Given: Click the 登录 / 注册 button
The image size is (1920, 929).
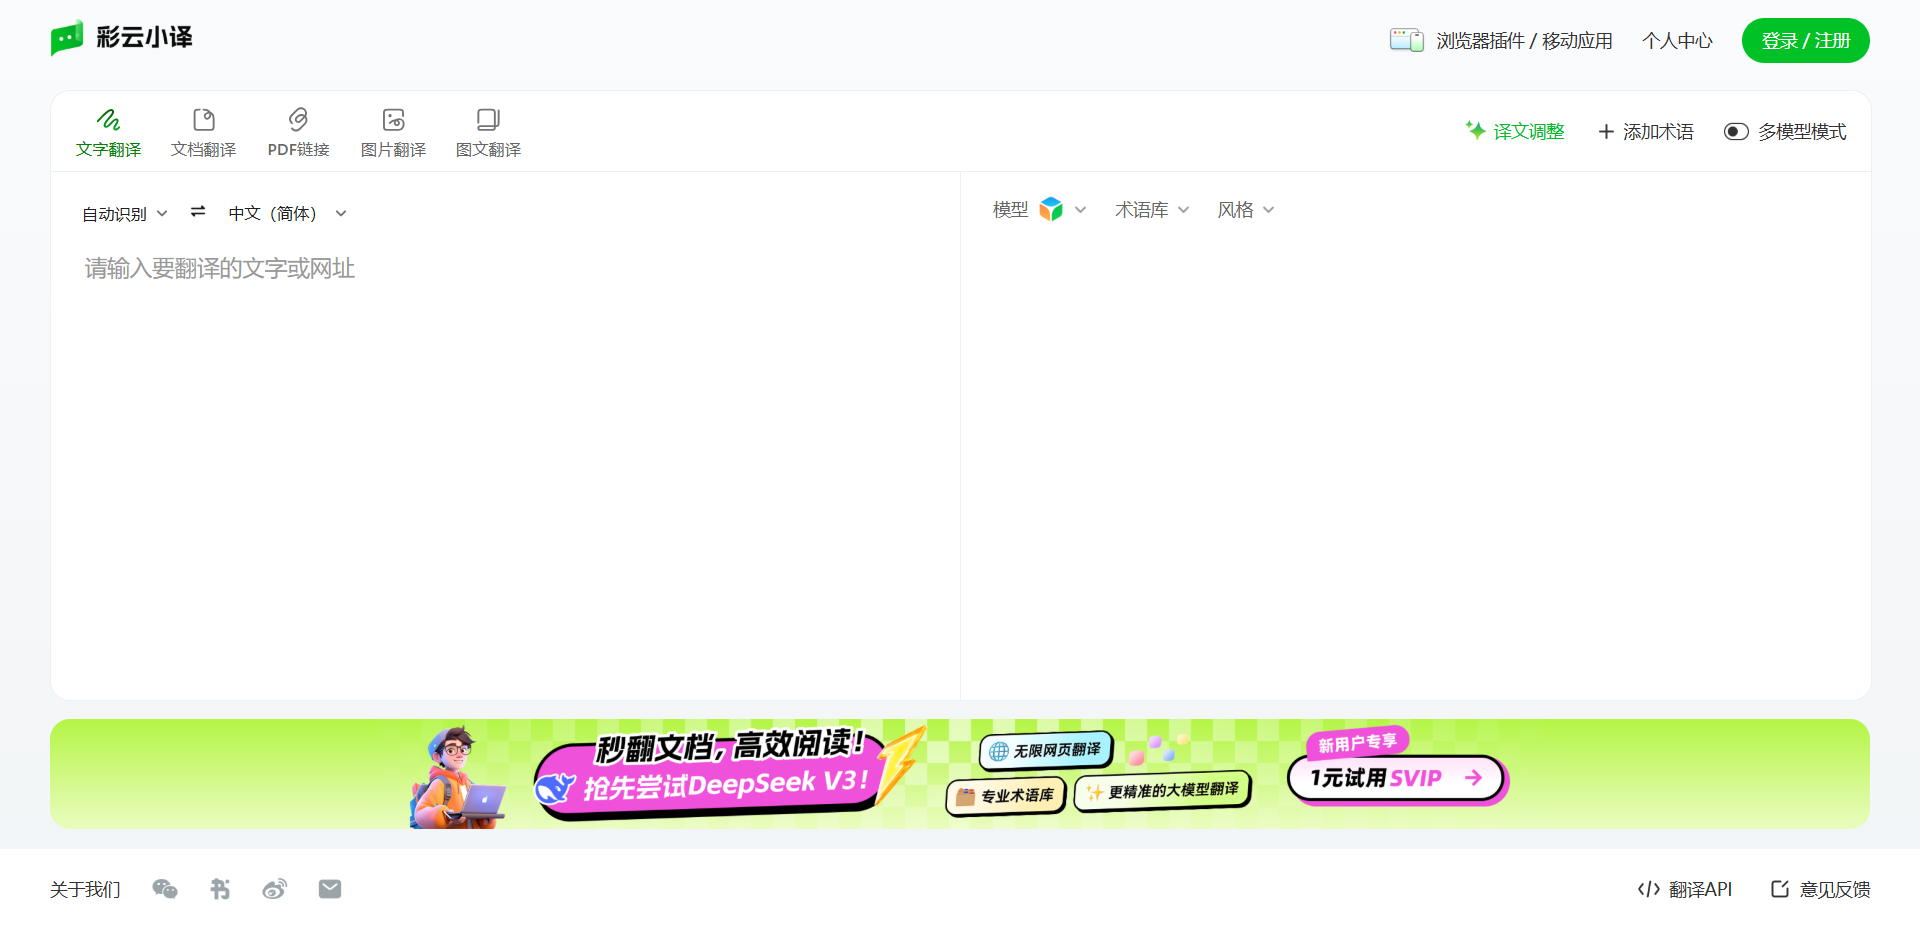Looking at the screenshot, I should point(1805,40).
